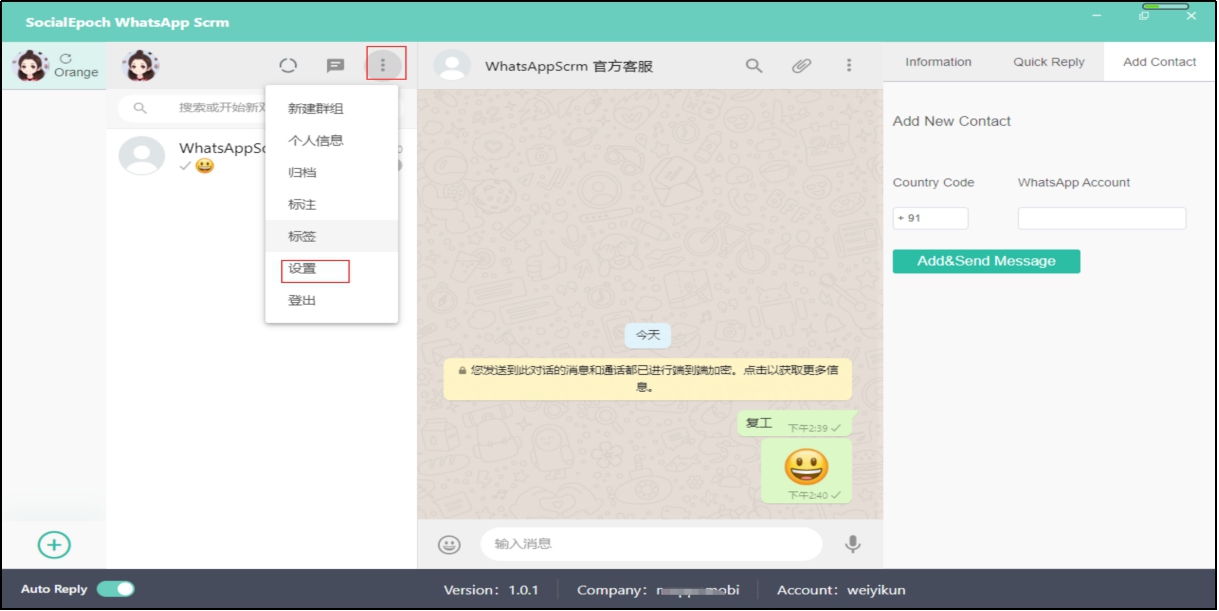The width and height of the screenshot is (1219, 611).
Task: Restore the SocialEpoch window size
Action: (1144, 16)
